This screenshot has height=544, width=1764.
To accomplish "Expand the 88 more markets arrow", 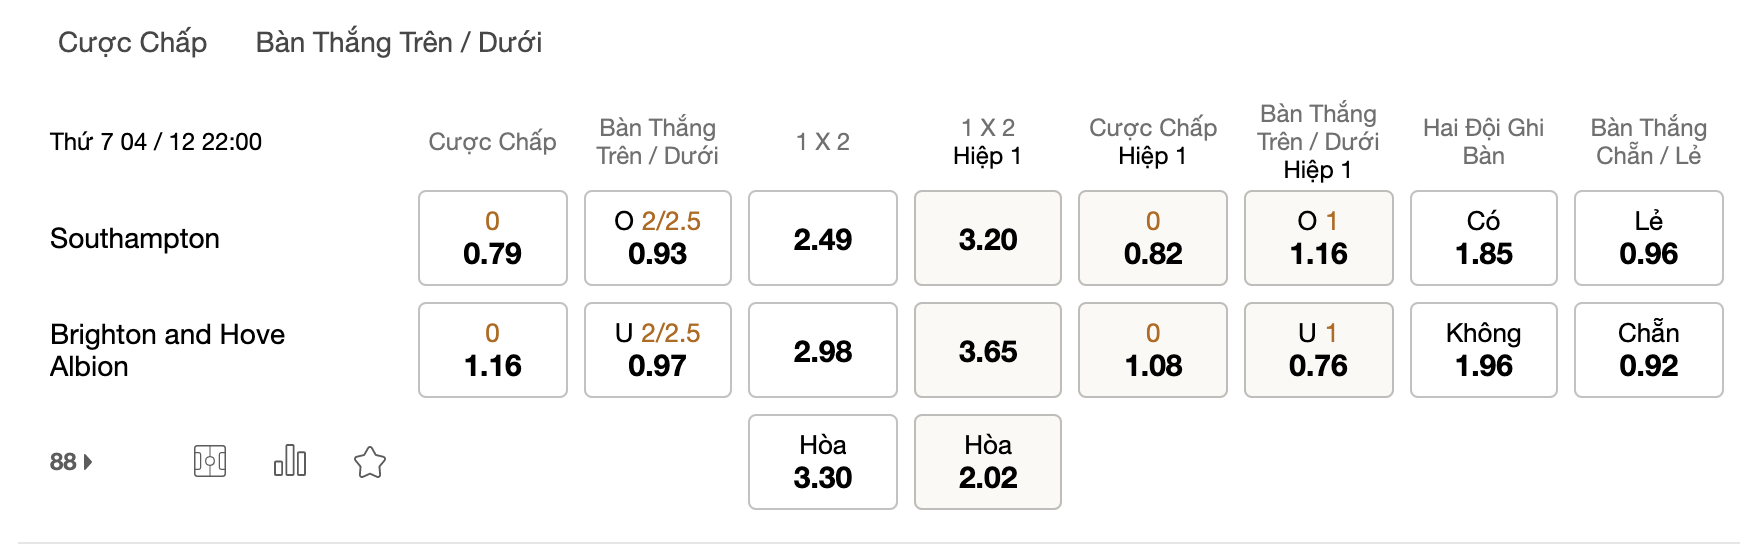I will click(x=71, y=462).
